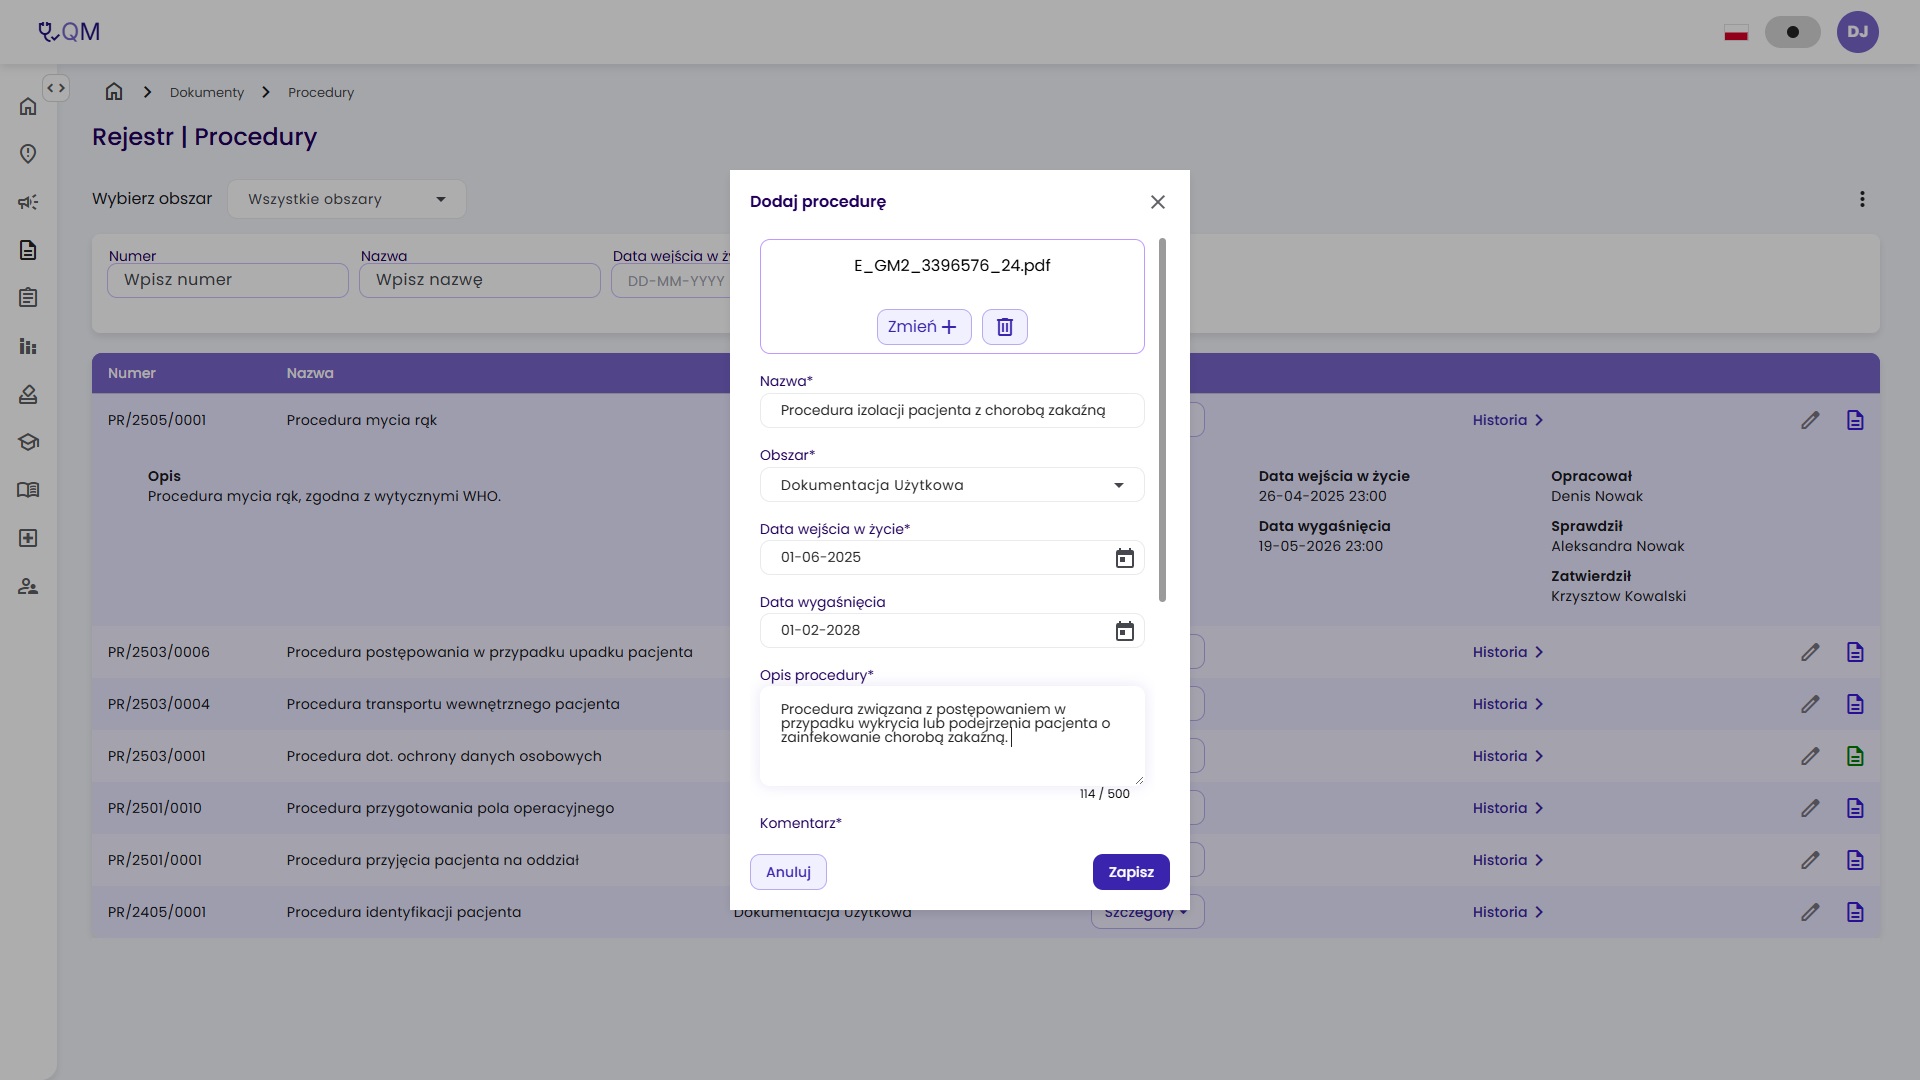
Task: Click the Polish flag language icon
Action: coord(1736,32)
